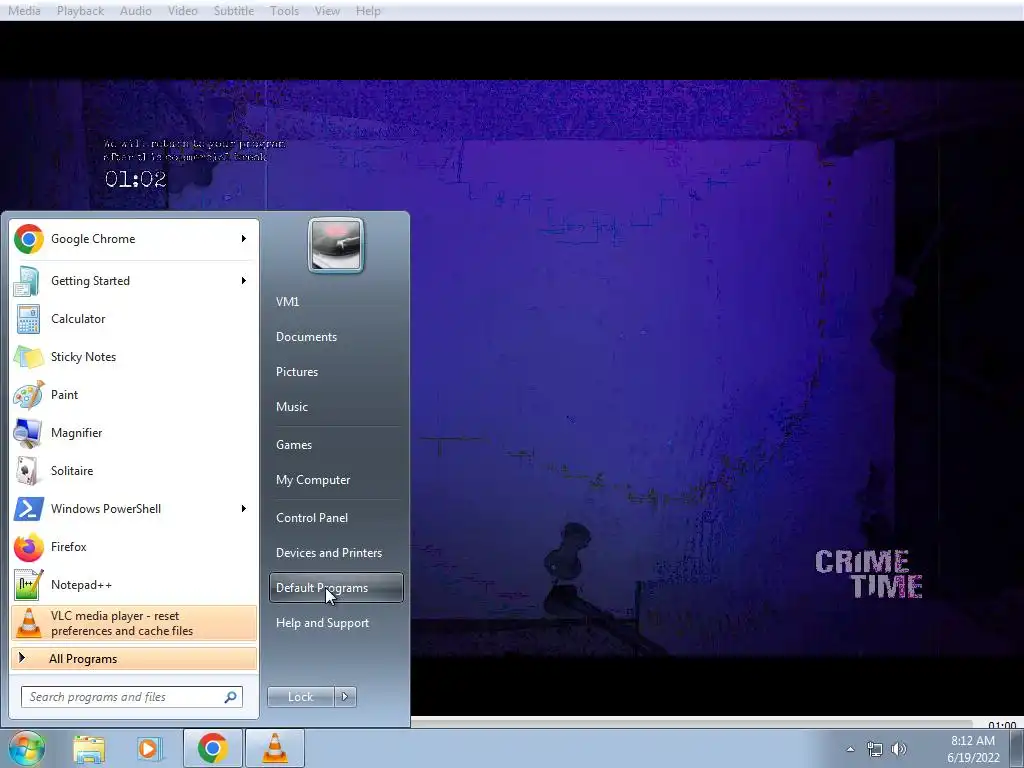Open Default Programs

[x=336, y=588]
